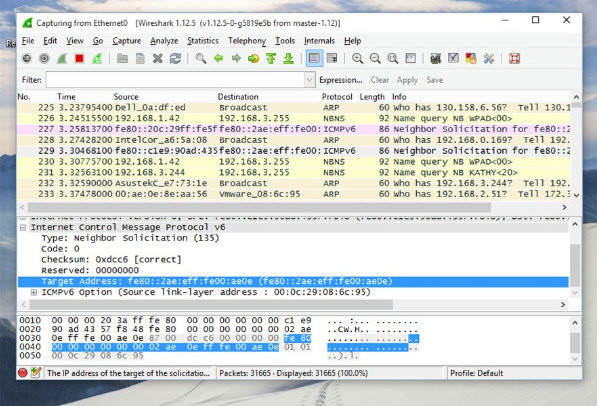Click the Apply filter button
The height and width of the screenshot is (406, 597).
[x=407, y=80]
